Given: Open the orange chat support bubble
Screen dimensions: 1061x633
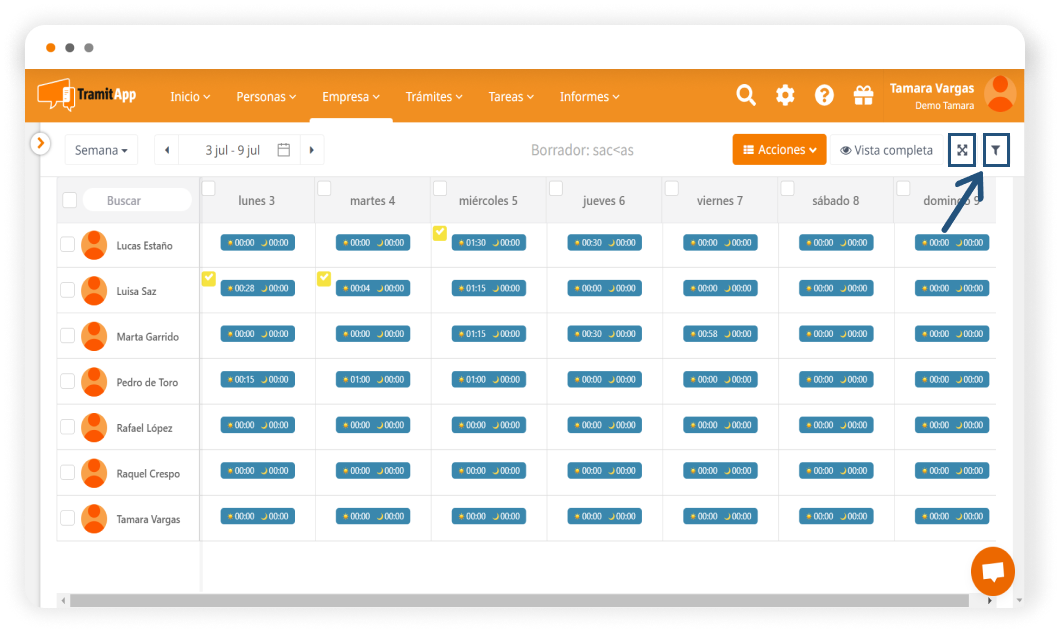Looking at the screenshot, I should (x=992, y=572).
